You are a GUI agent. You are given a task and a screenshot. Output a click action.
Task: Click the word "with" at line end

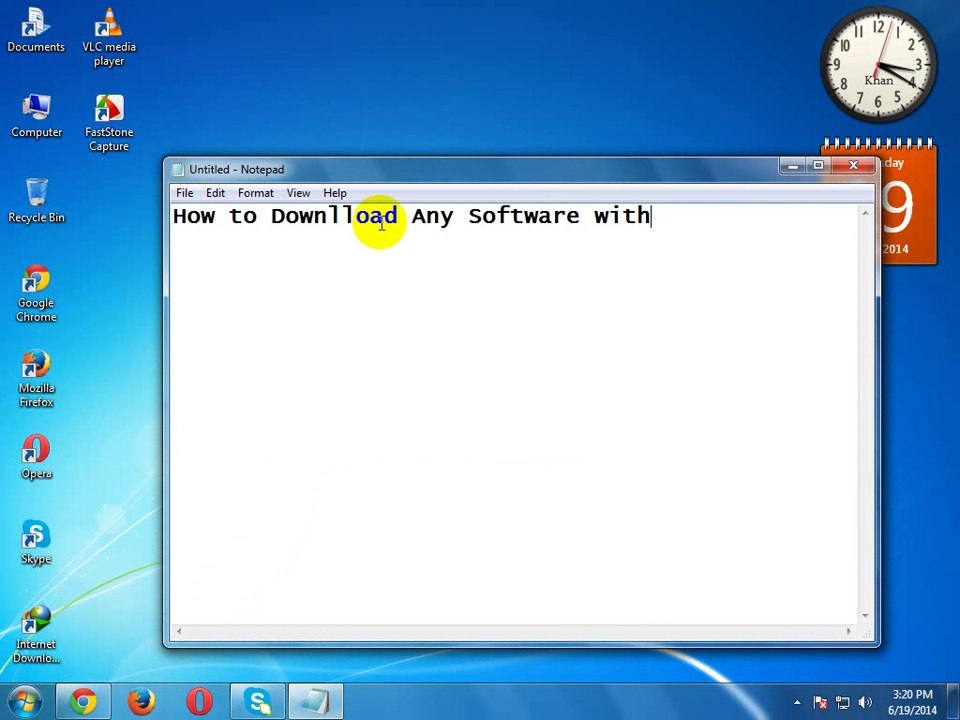(x=621, y=216)
